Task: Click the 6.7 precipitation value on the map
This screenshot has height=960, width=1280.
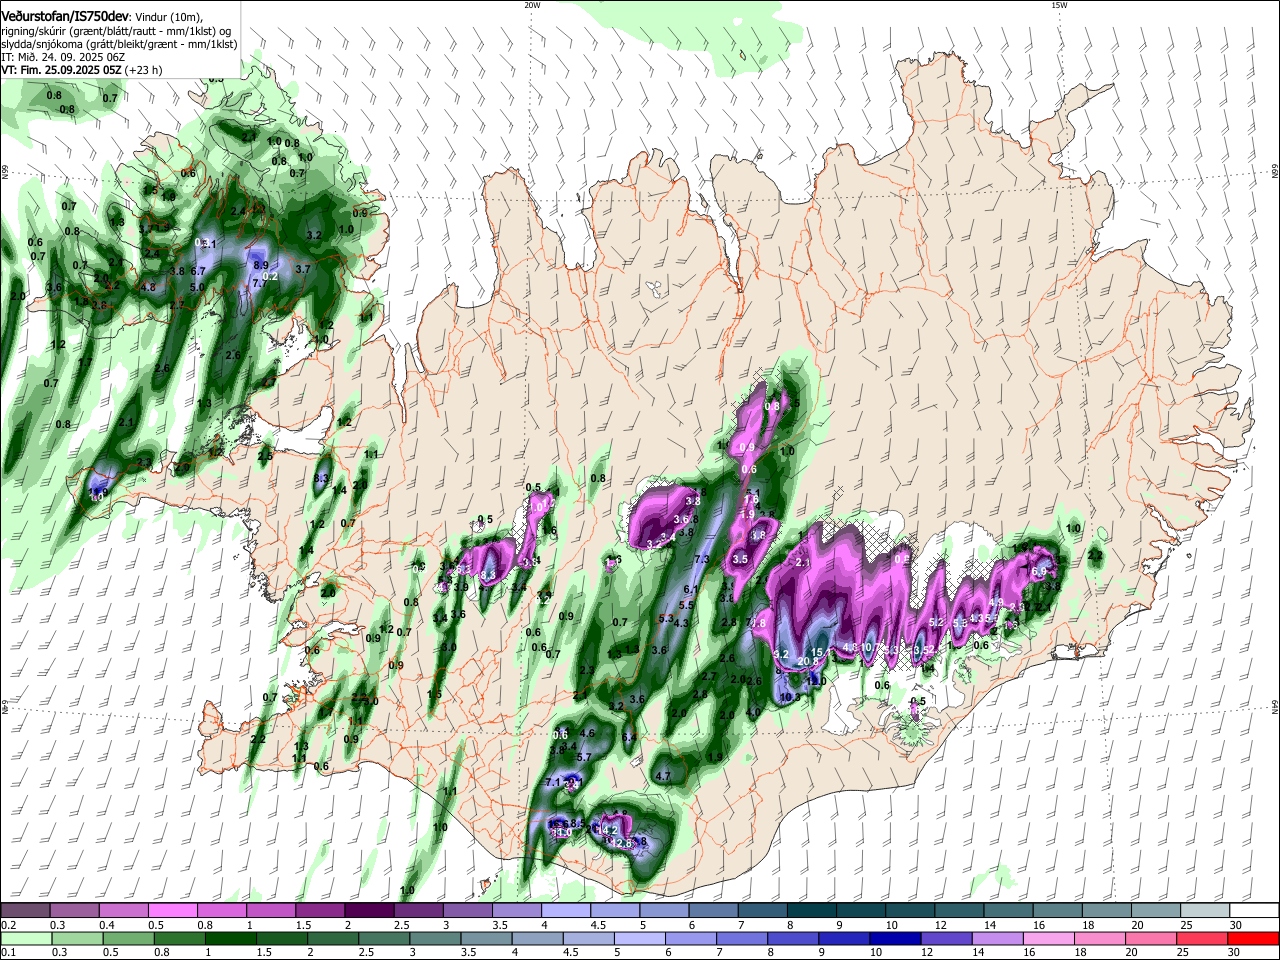Action: [x=198, y=271]
